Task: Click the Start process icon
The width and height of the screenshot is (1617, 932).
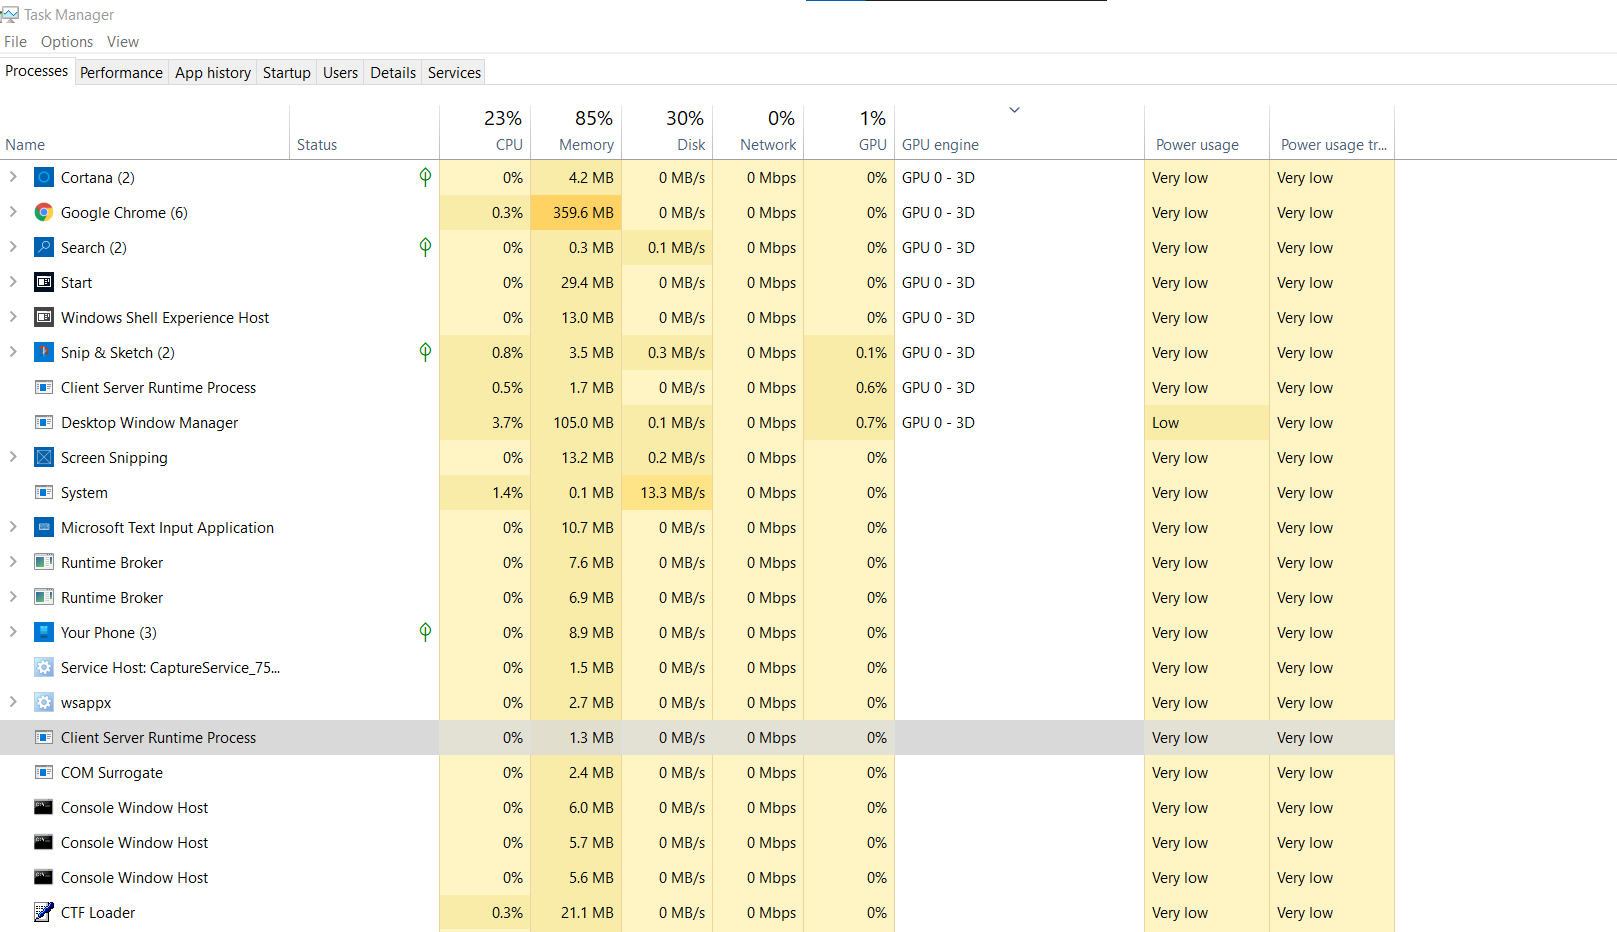Action: tap(44, 283)
